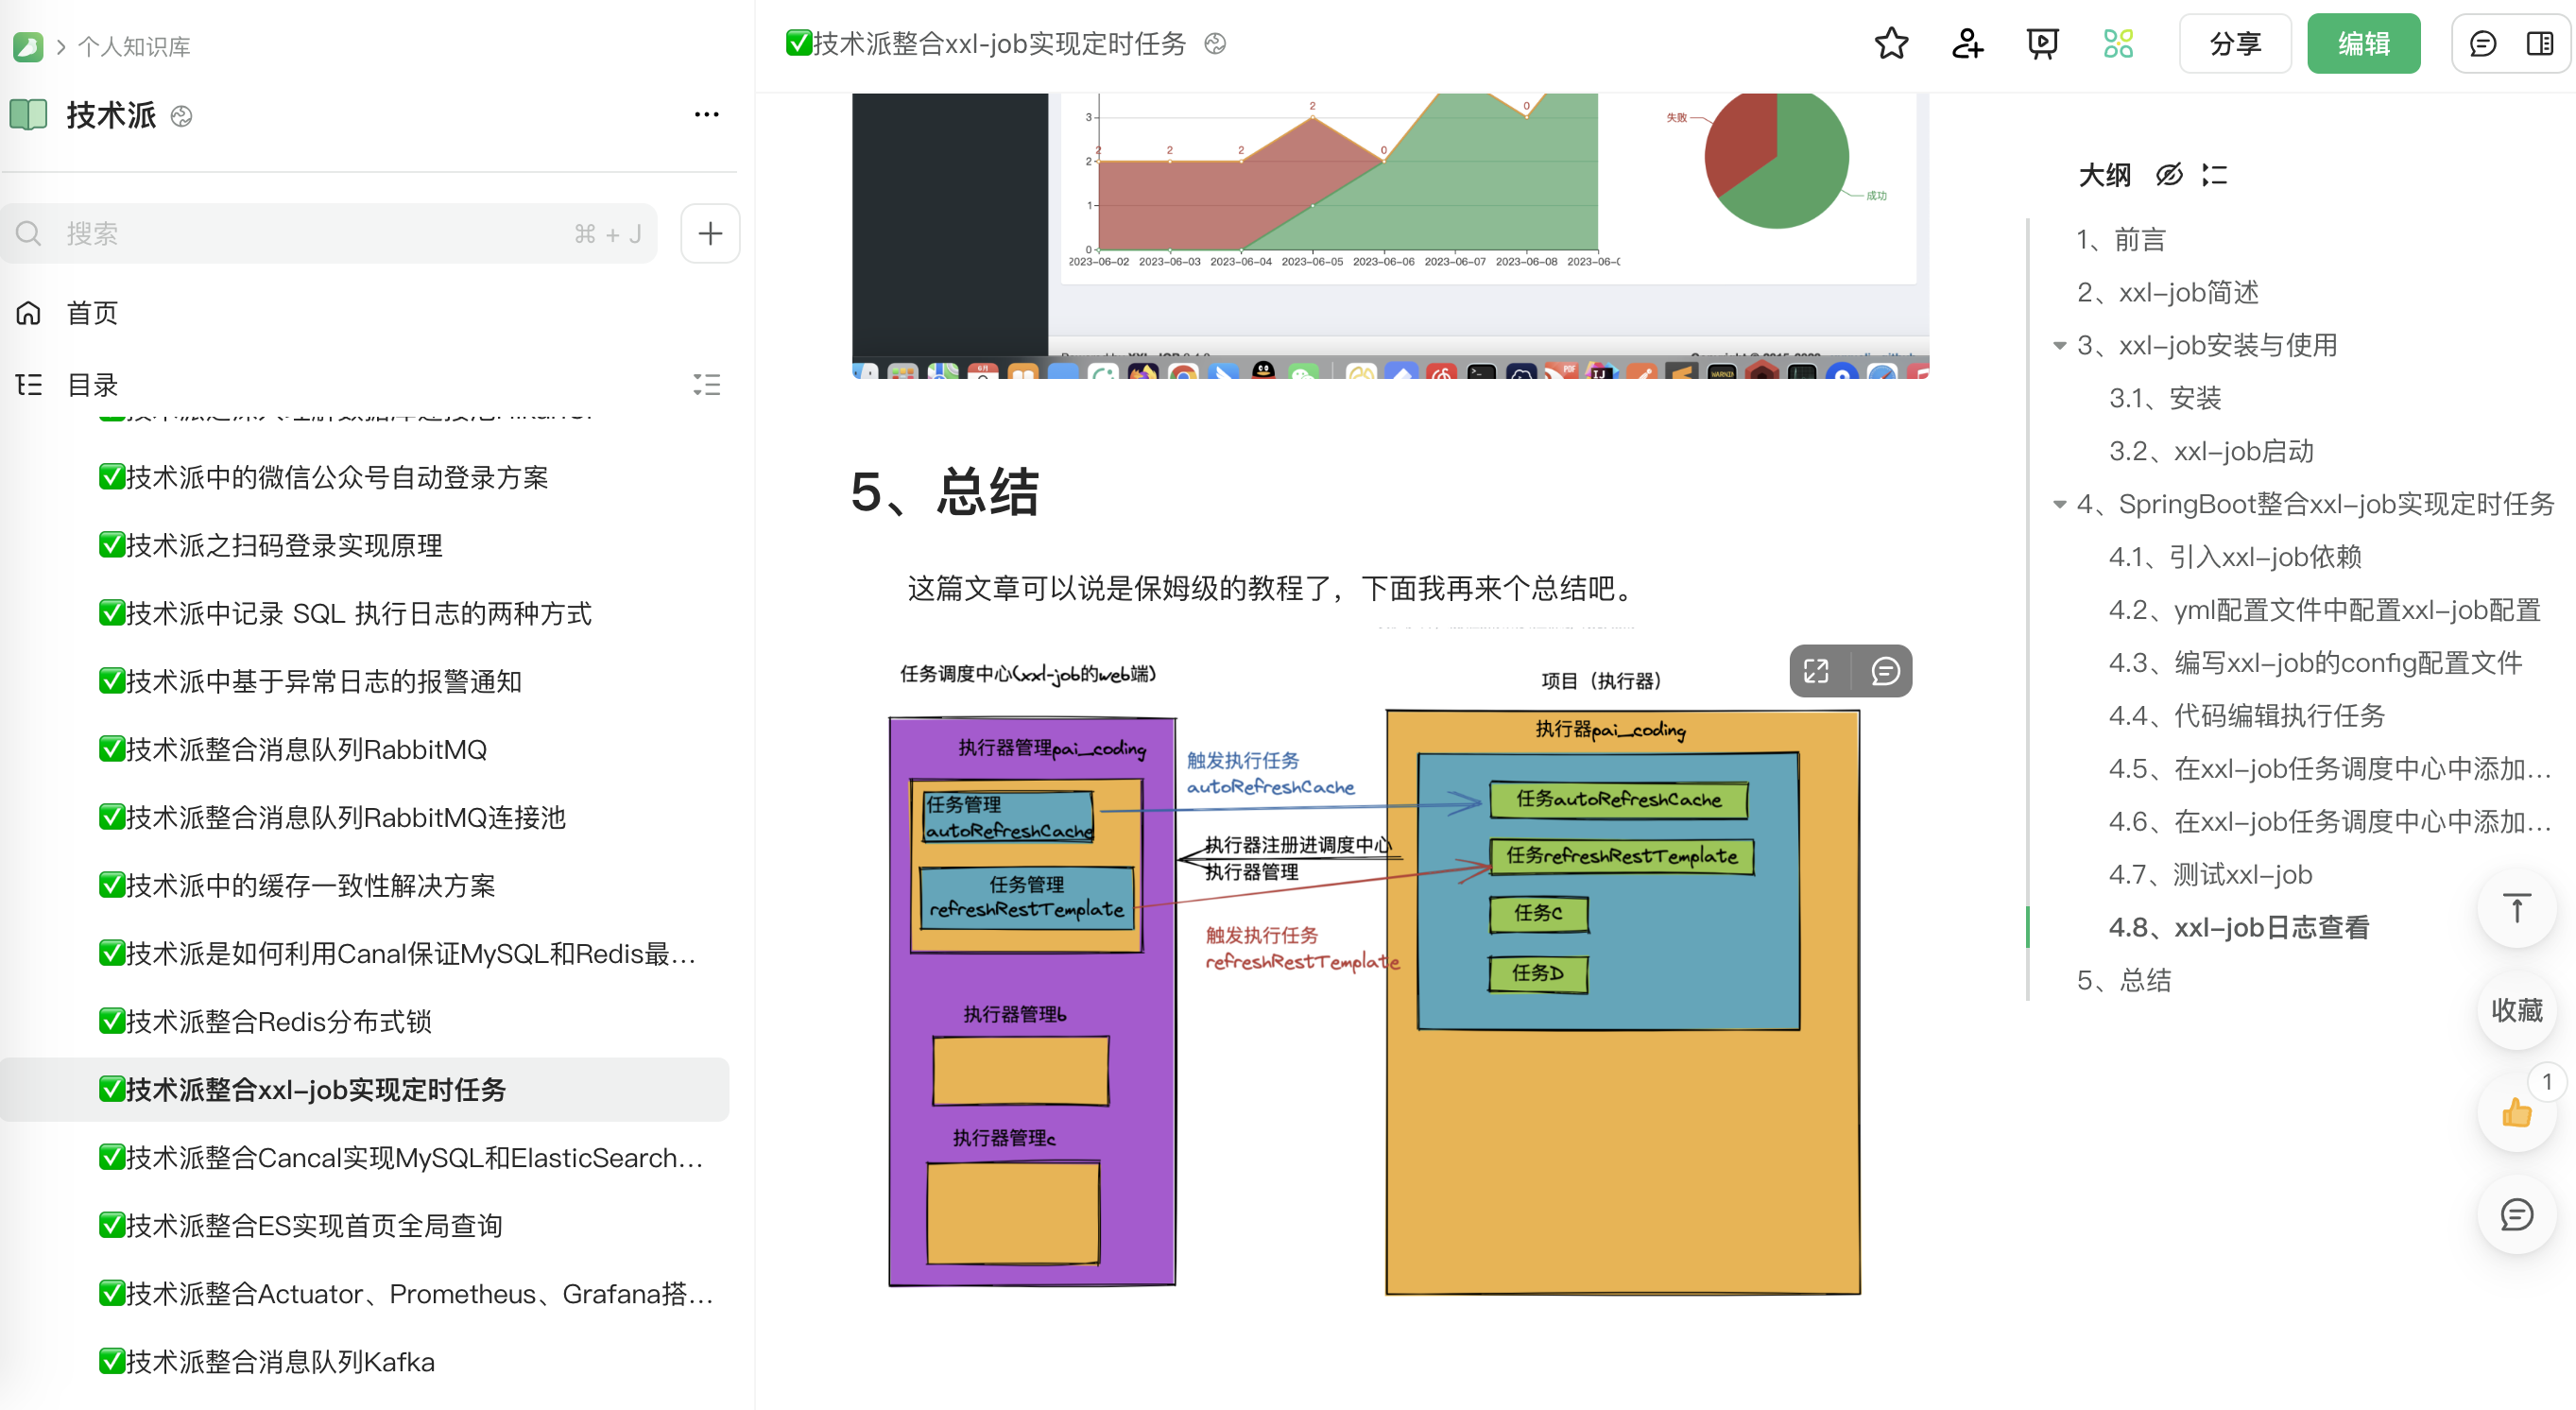
Task: Start presentation mode icon
Action: pyautogui.click(x=2041, y=44)
